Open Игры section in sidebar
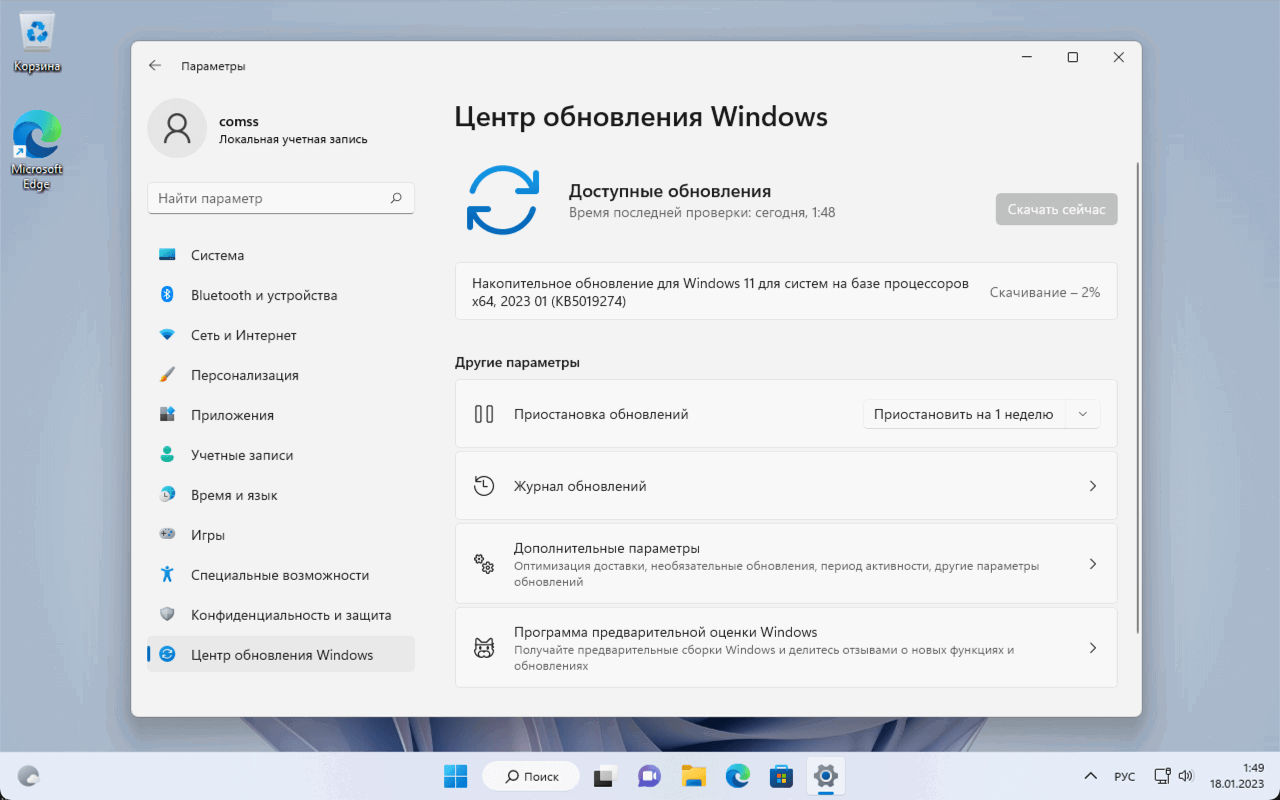The image size is (1280, 800). (280, 535)
